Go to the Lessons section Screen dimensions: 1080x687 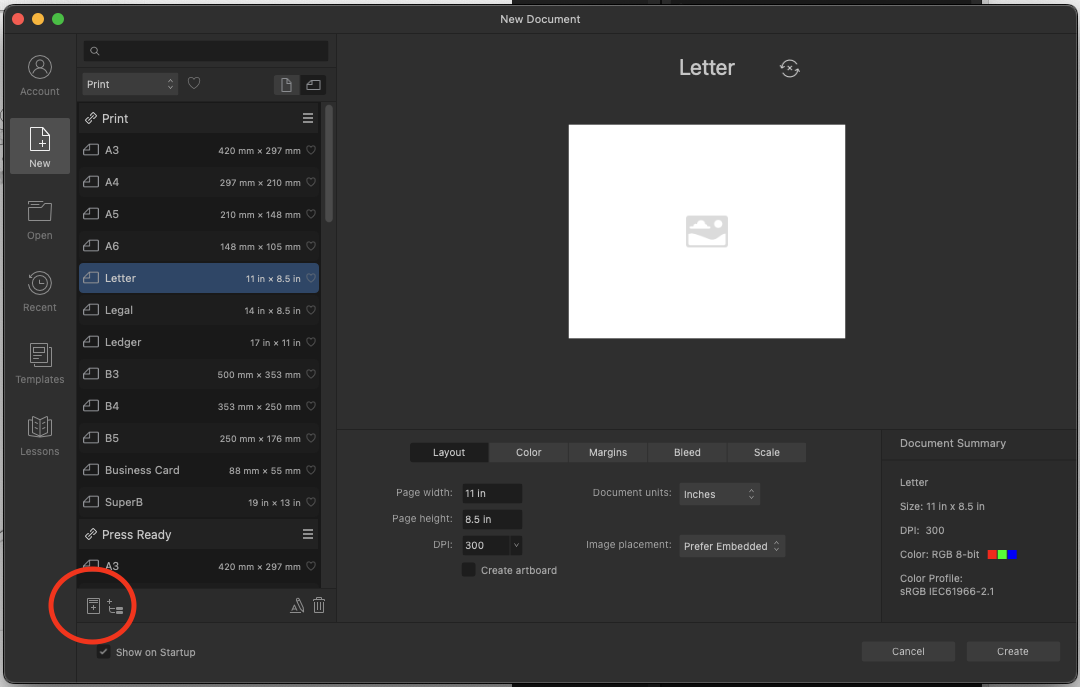(40, 435)
